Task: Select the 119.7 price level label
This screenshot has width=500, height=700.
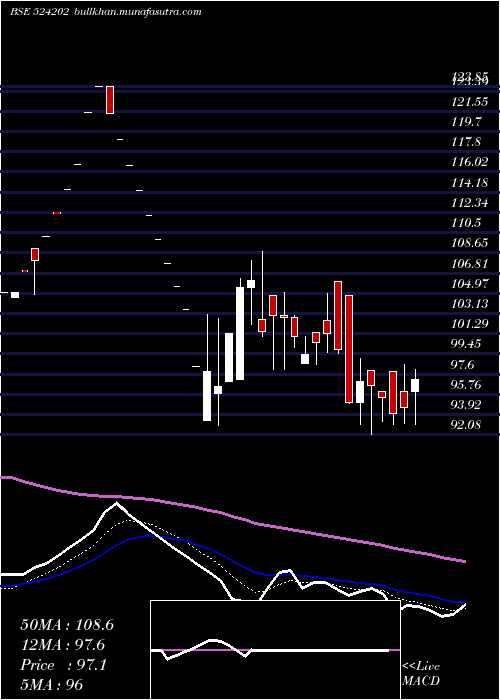Action: tap(466, 122)
